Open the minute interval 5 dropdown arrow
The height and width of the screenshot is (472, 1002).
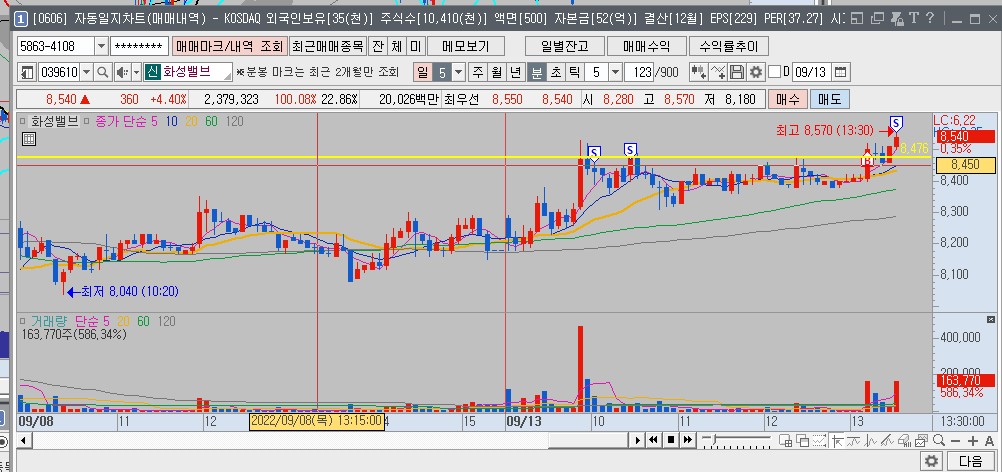coord(615,72)
